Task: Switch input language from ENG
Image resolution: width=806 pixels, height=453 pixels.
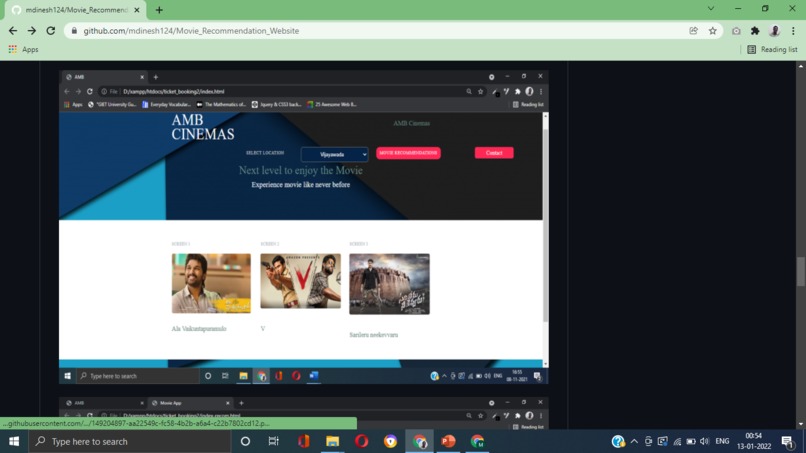Action: [722, 441]
